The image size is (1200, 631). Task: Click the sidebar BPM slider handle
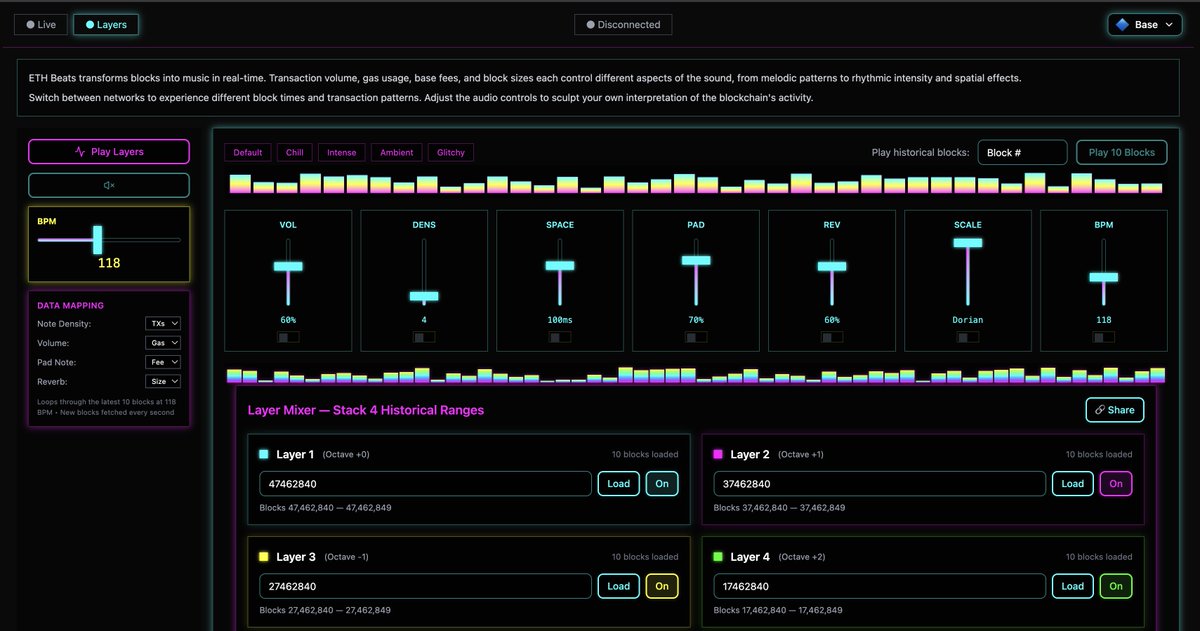coord(98,239)
